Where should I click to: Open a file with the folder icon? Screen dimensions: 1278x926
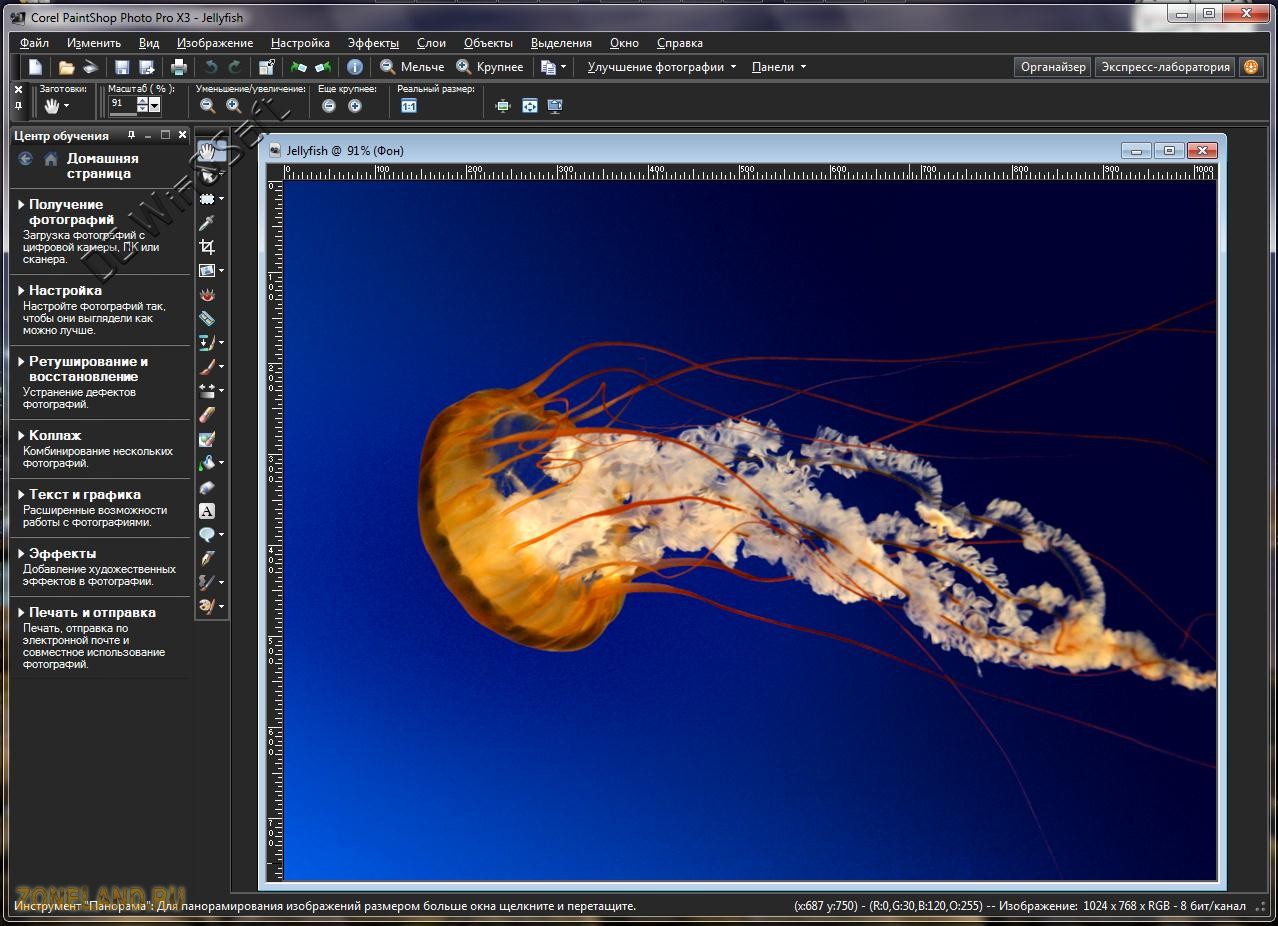(66, 67)
